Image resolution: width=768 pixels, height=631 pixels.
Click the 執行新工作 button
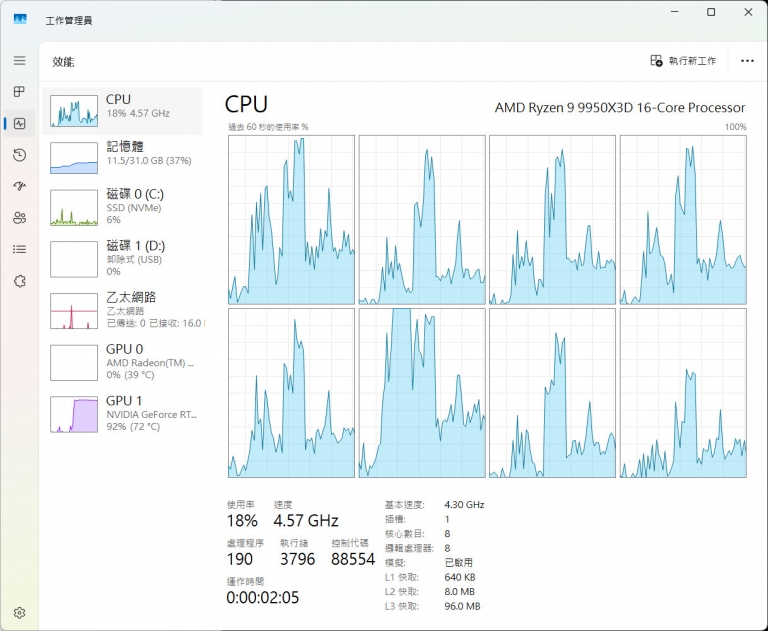point(683,61)
